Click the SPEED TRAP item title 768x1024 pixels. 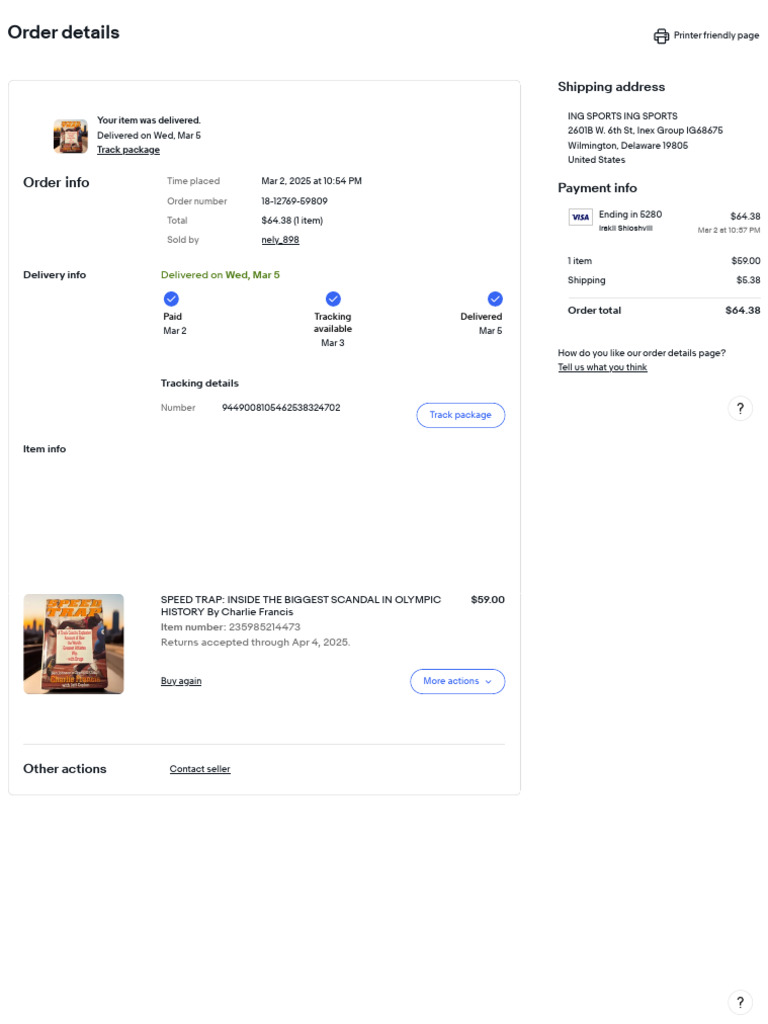300,605
